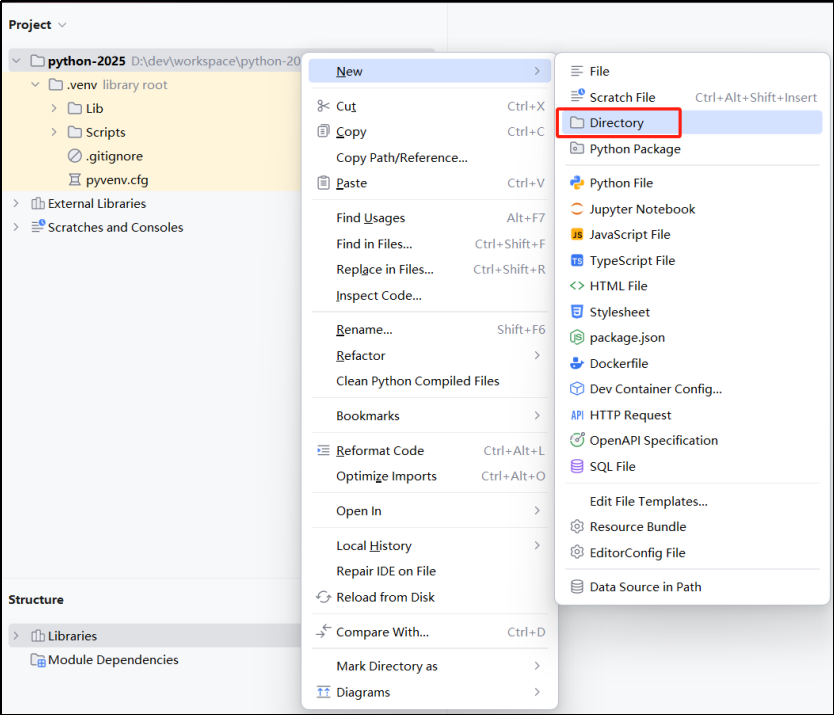Select Repair IDE on File
Screen dimensions: 834x715
point(430,571)
